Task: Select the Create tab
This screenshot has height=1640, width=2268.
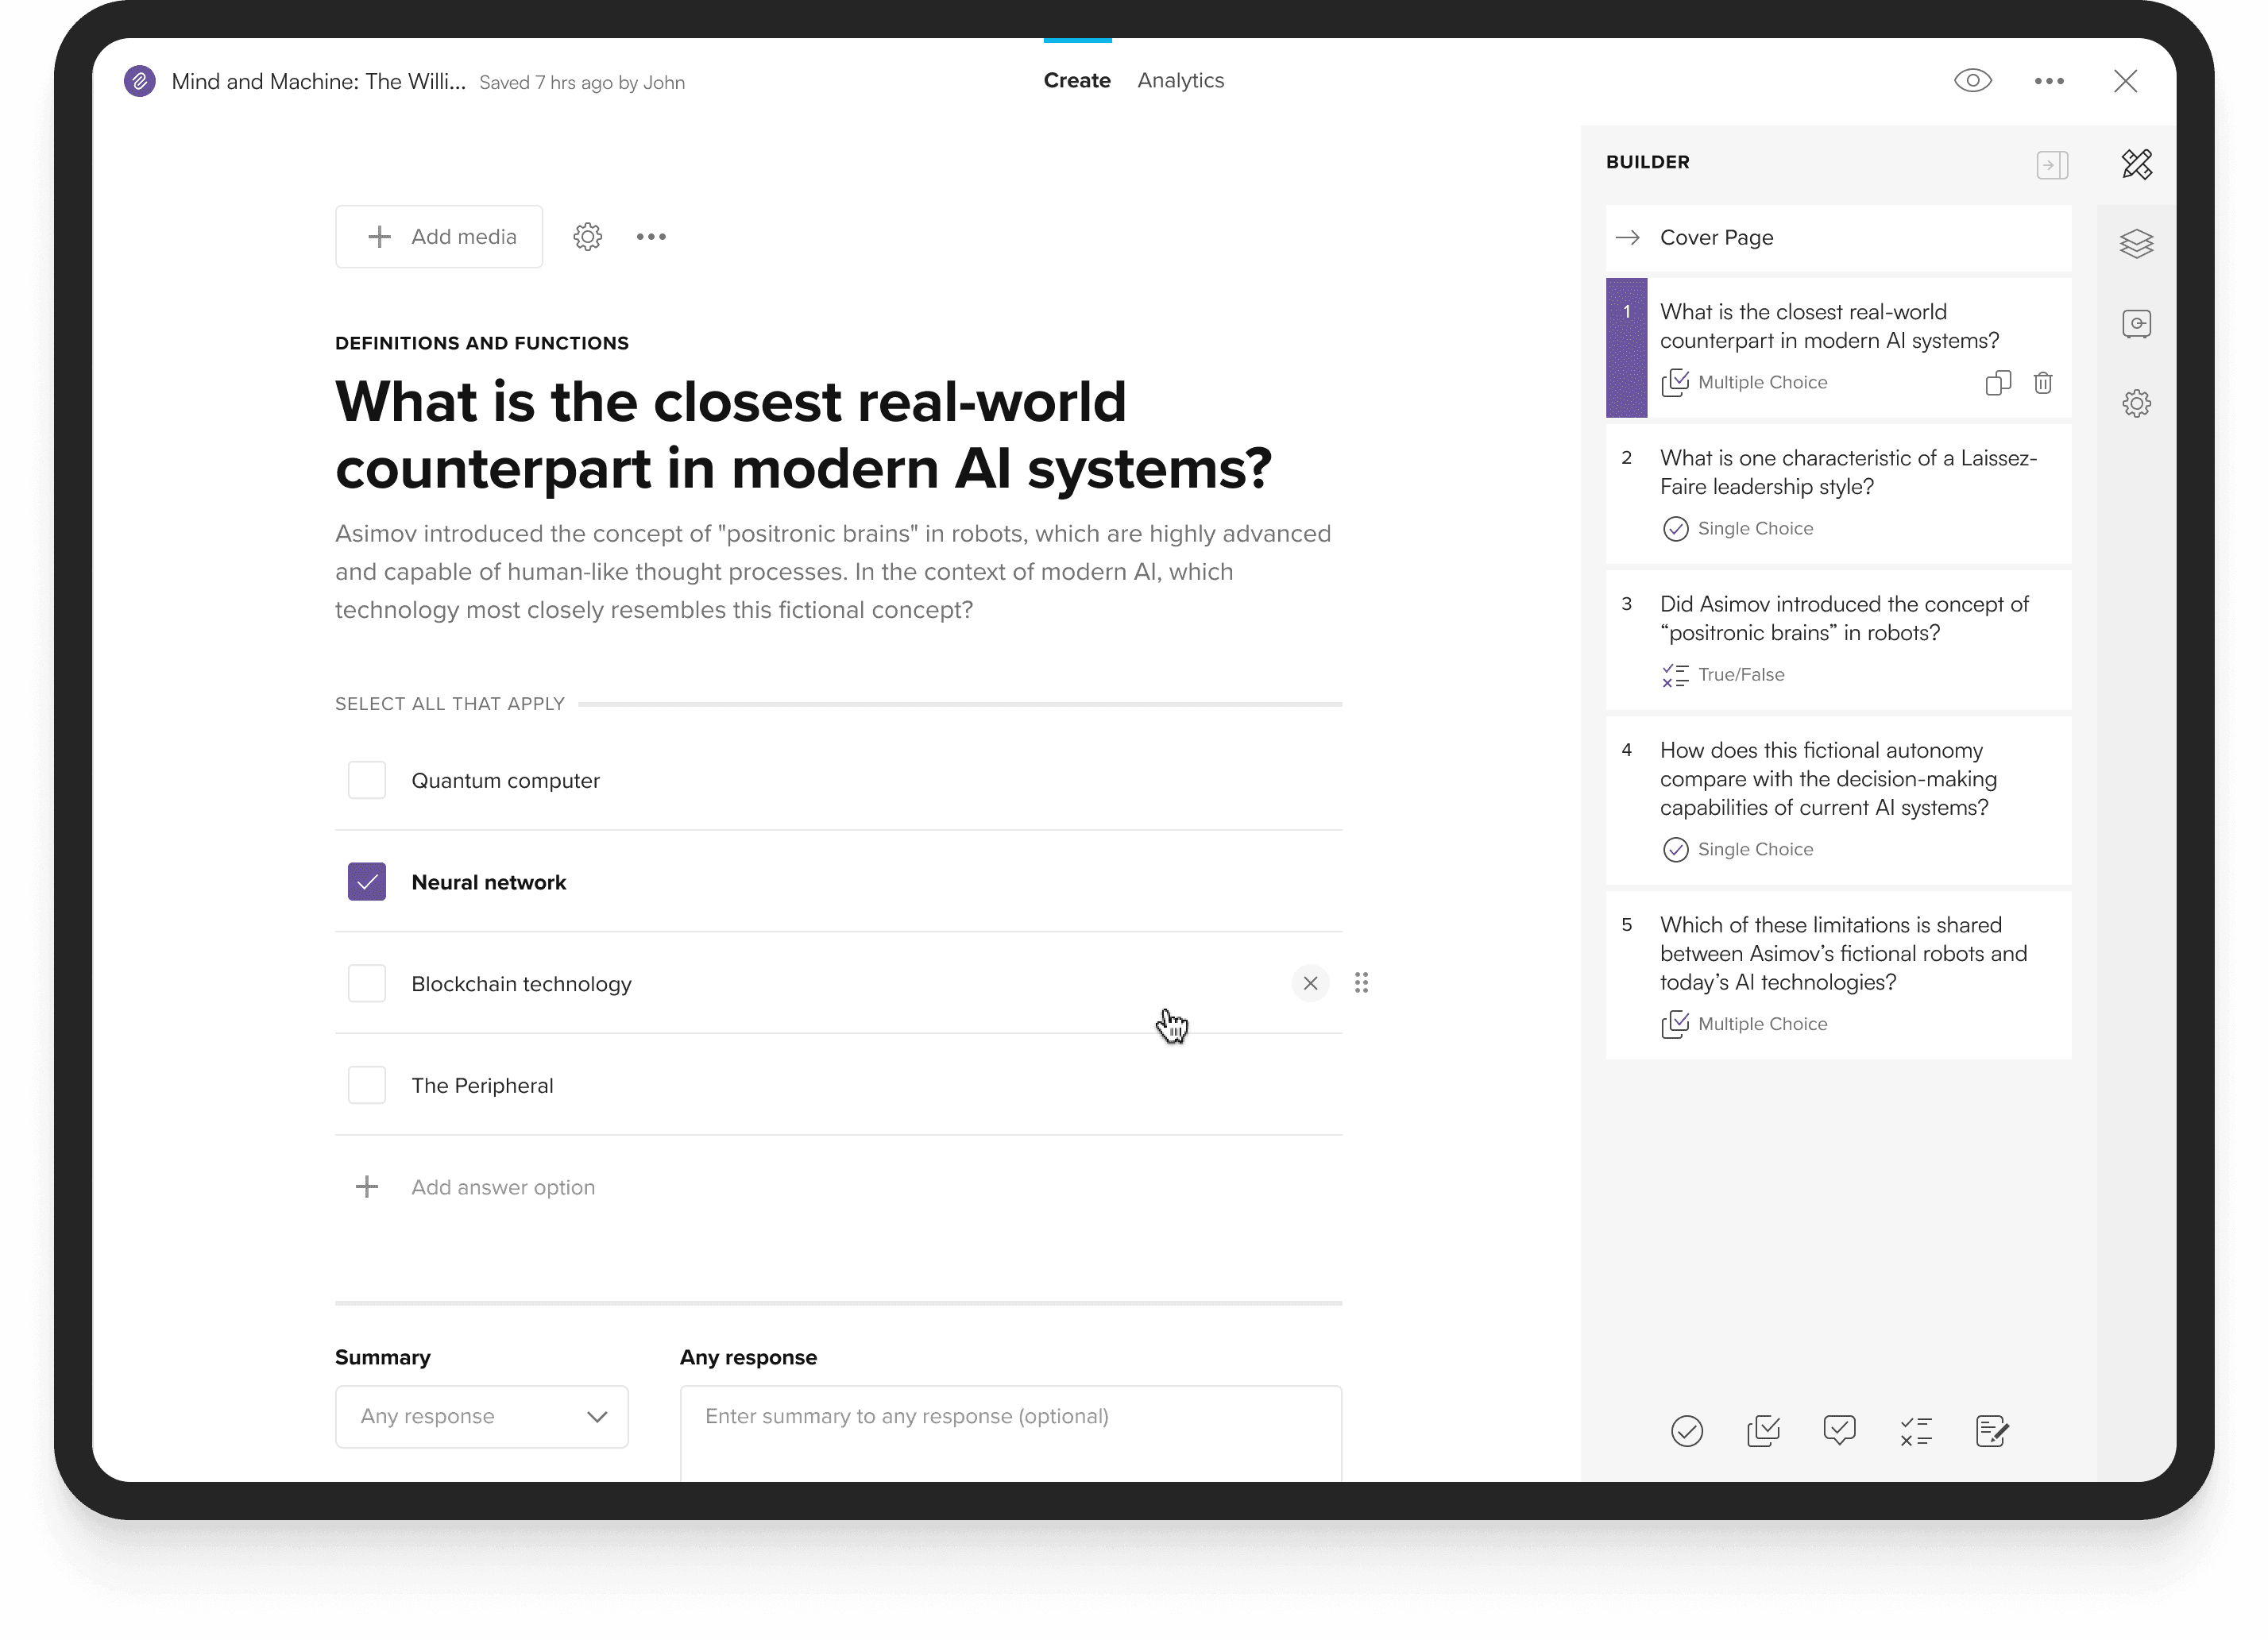Action: [1076, 81]
